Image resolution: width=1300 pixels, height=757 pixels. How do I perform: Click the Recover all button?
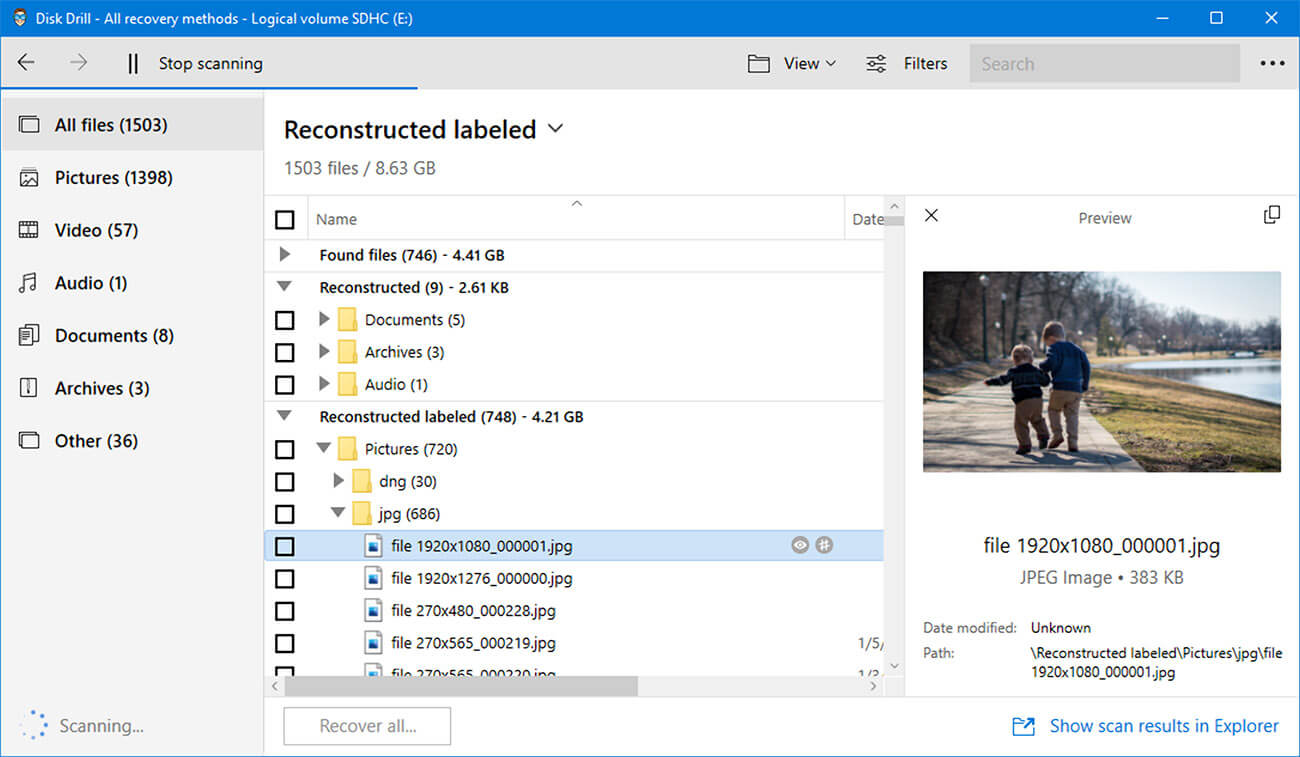[367, 726]
